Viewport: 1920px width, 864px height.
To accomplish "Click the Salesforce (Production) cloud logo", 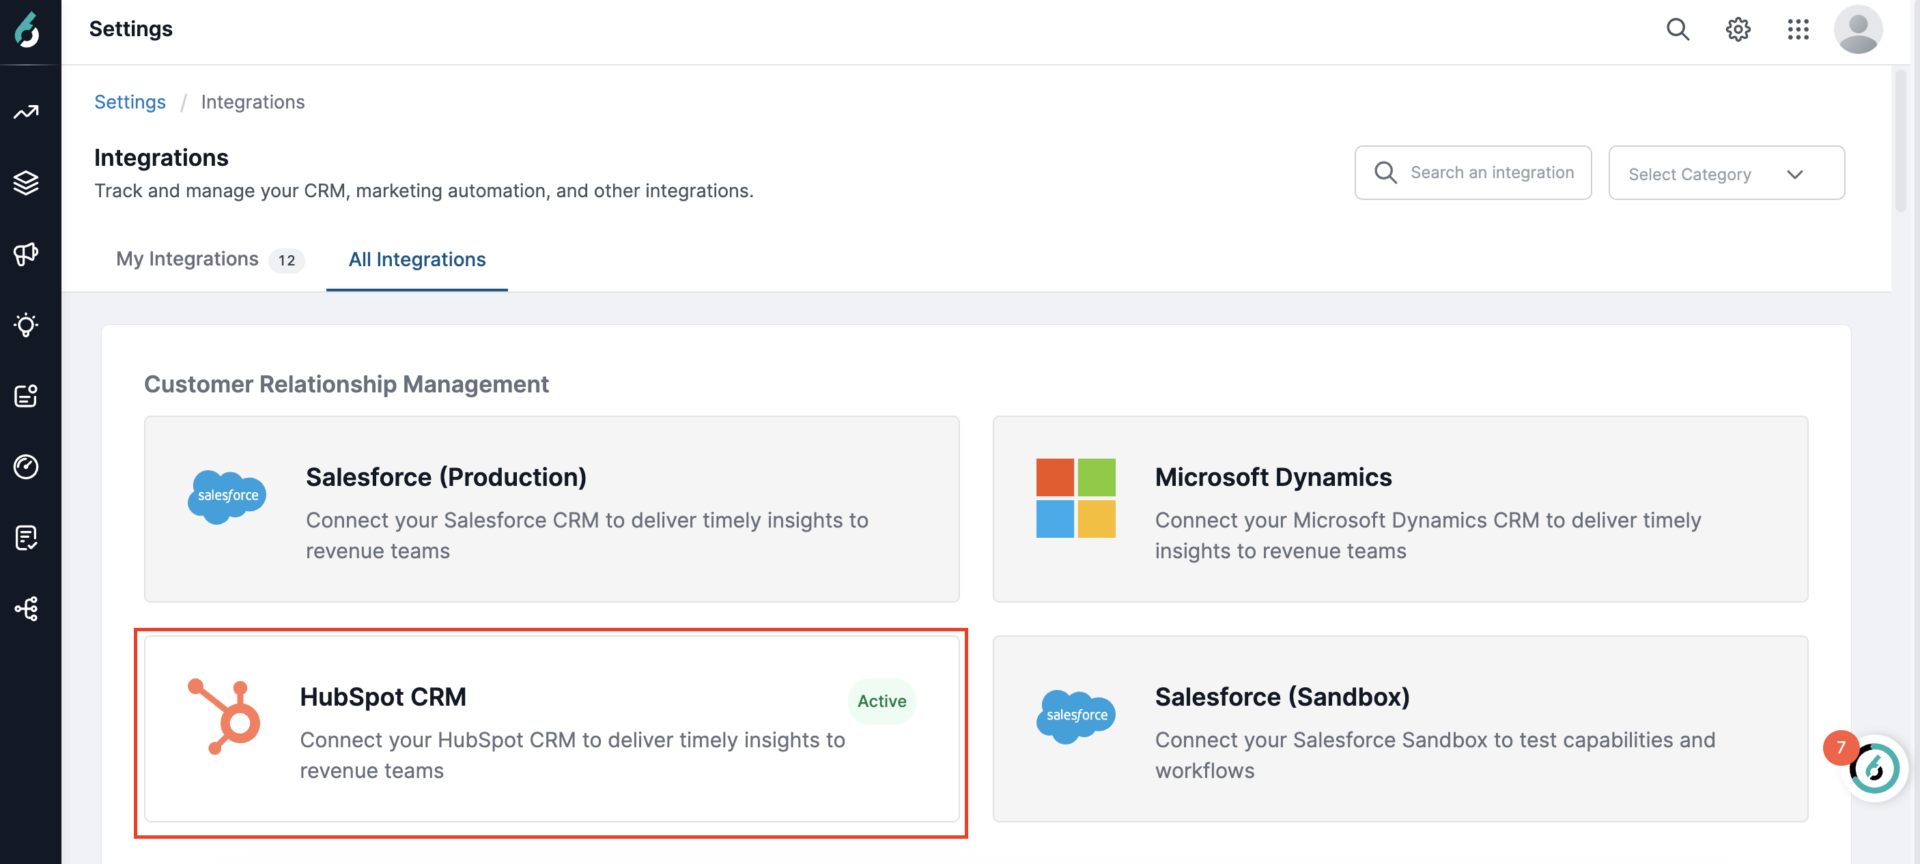I will (227, 497).
